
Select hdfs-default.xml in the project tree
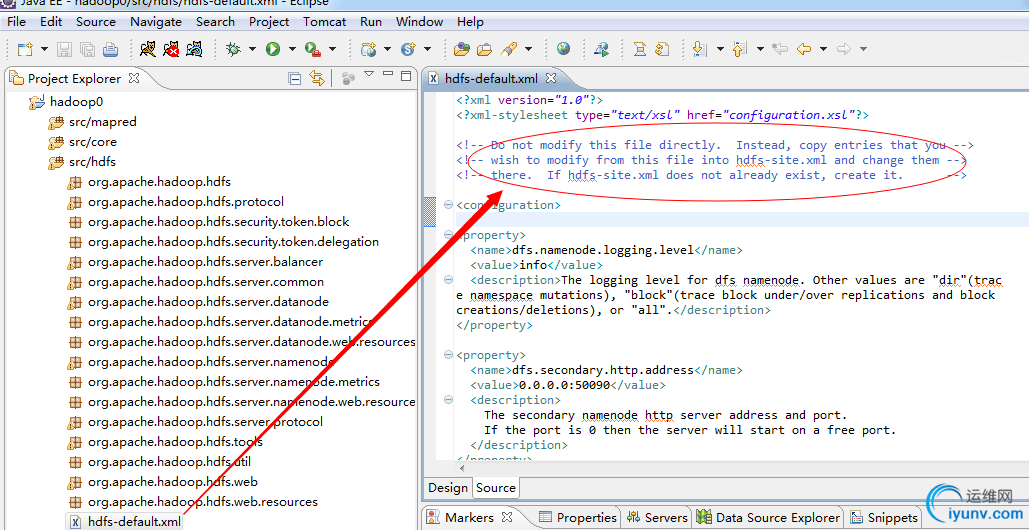click(134, 521)
